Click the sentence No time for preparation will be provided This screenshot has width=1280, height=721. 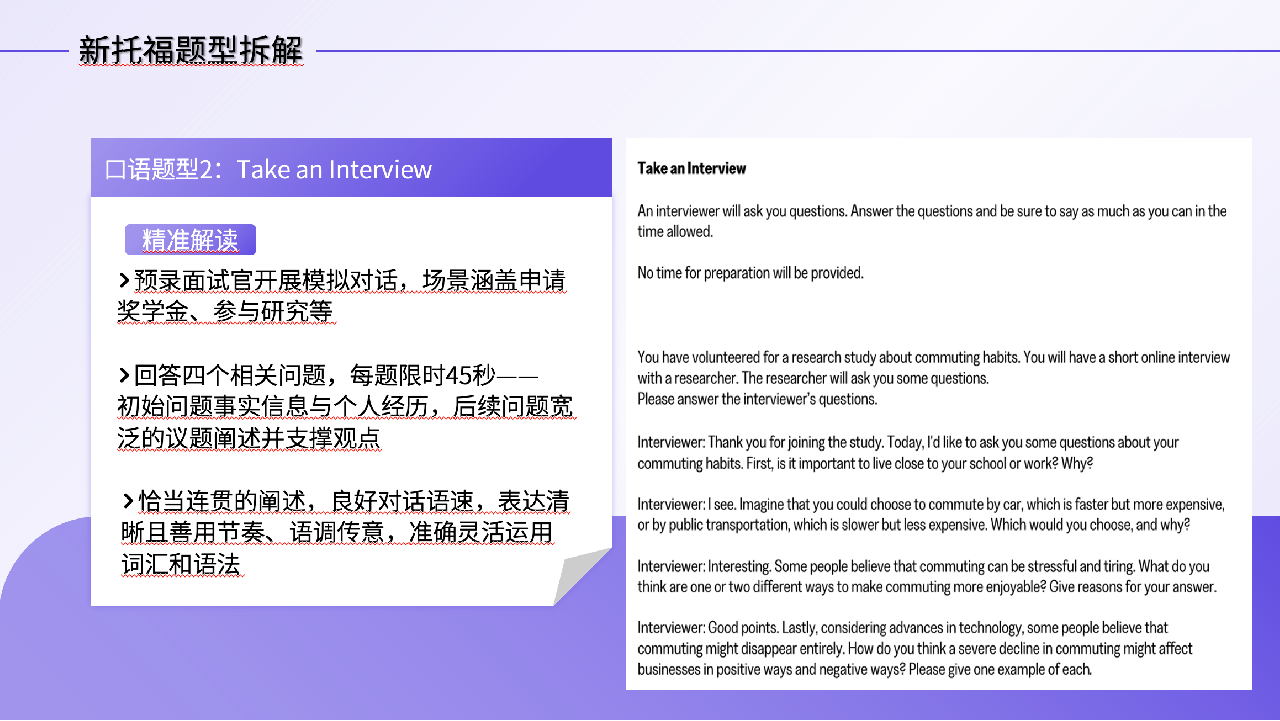coord(750,272)
